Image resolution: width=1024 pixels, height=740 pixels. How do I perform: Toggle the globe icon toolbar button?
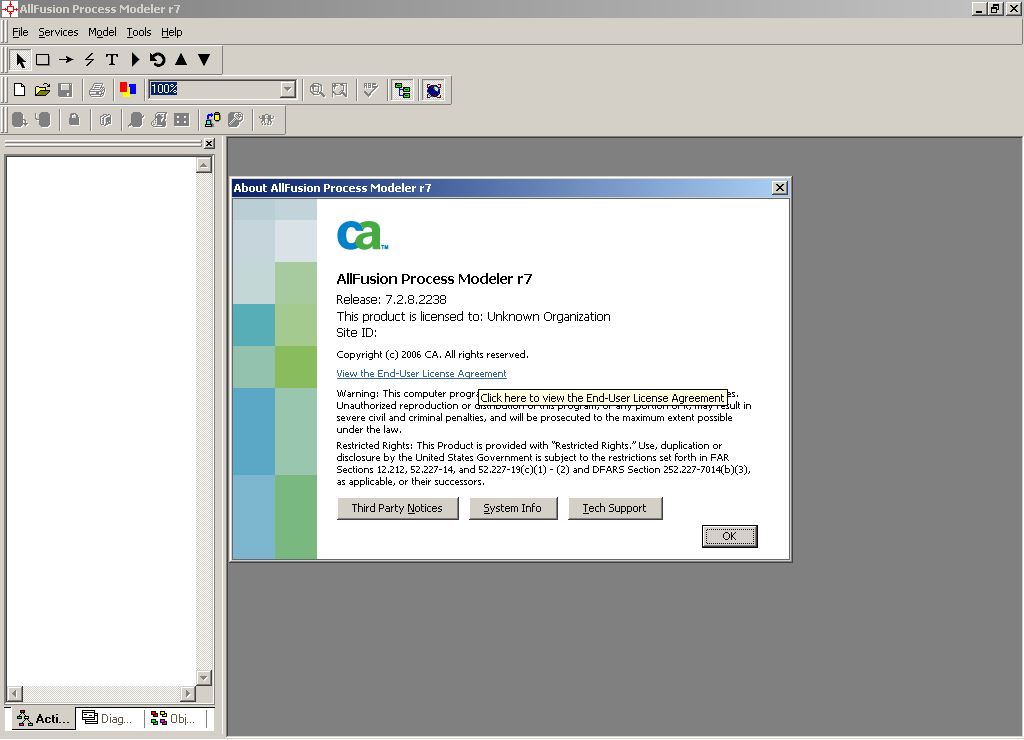(x=433, y=90)
